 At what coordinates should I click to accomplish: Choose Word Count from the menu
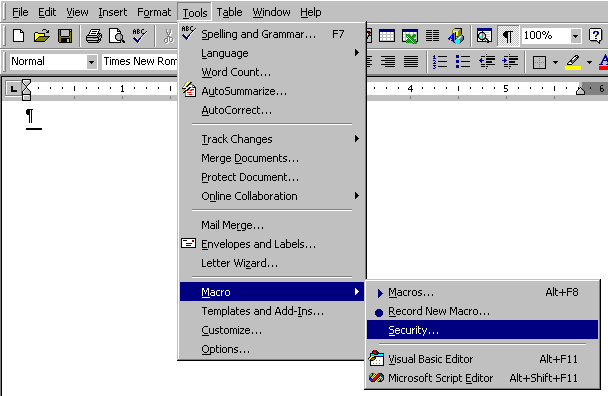pyautogui.click(x=271, y=72)
